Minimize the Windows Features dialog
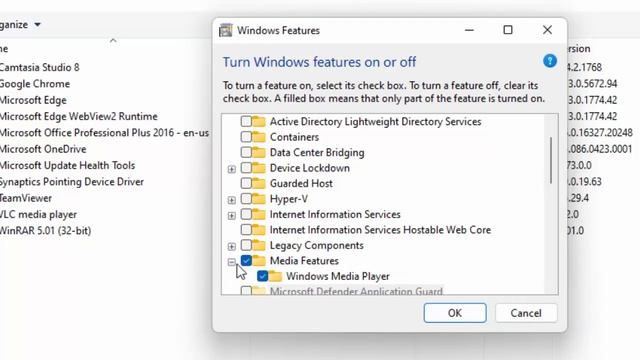Viewport: 640px width, 360px height. [469, 30]
